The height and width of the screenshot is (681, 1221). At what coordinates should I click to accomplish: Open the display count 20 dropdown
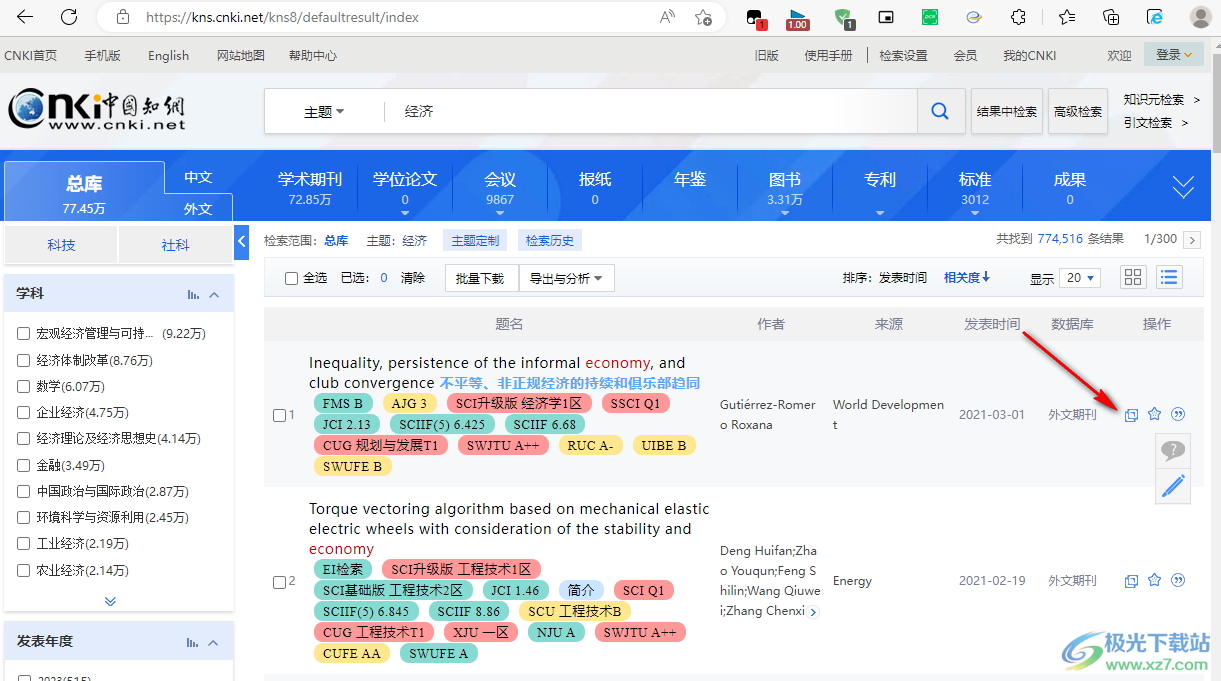[1080, 278]
